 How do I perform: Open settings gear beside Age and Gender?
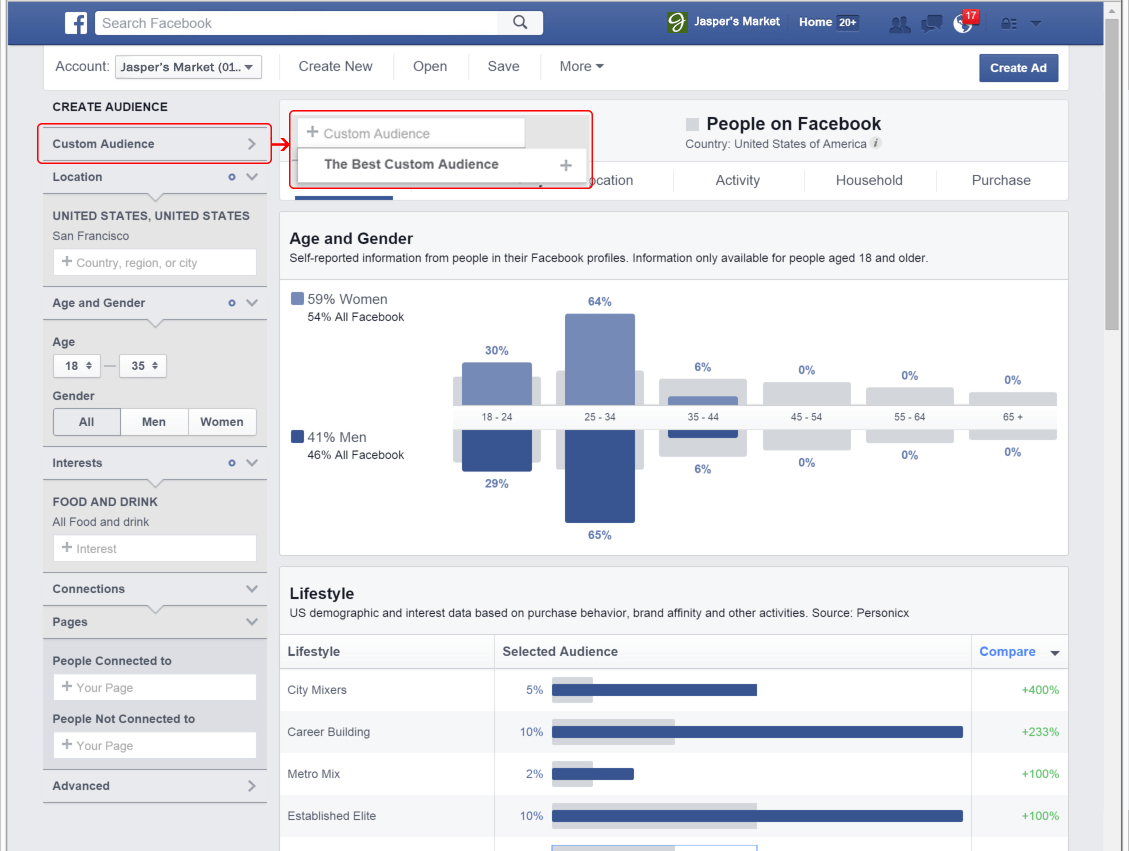coord(231,302)
